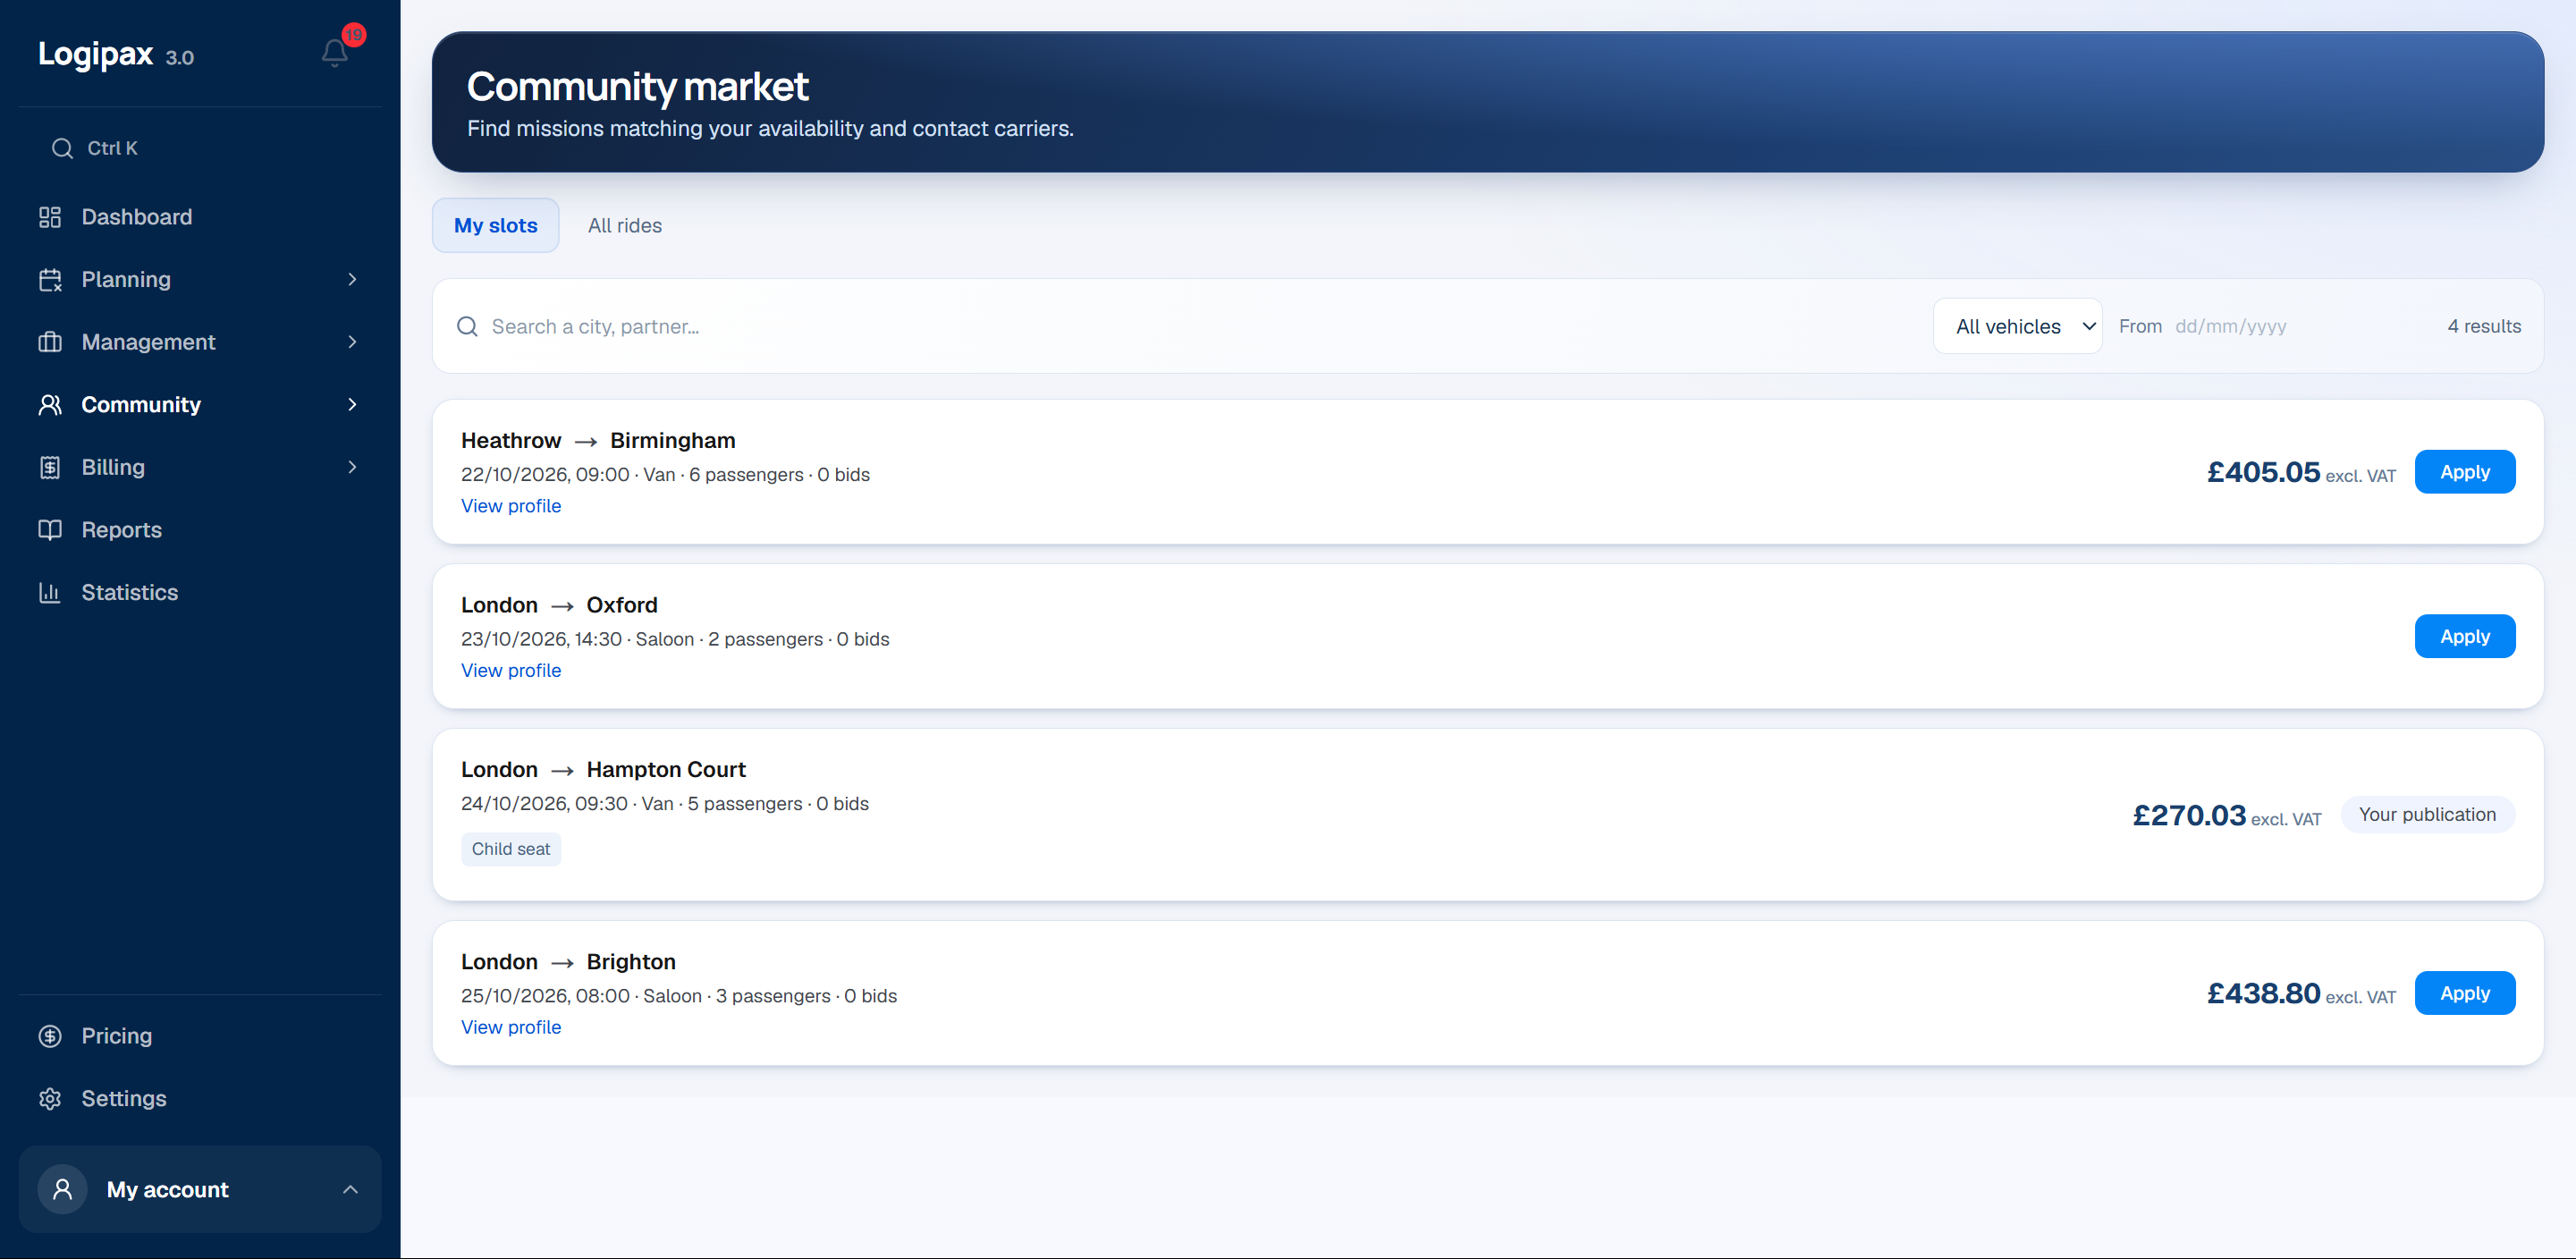Click the Reports book icon

(x=50, y=530)
